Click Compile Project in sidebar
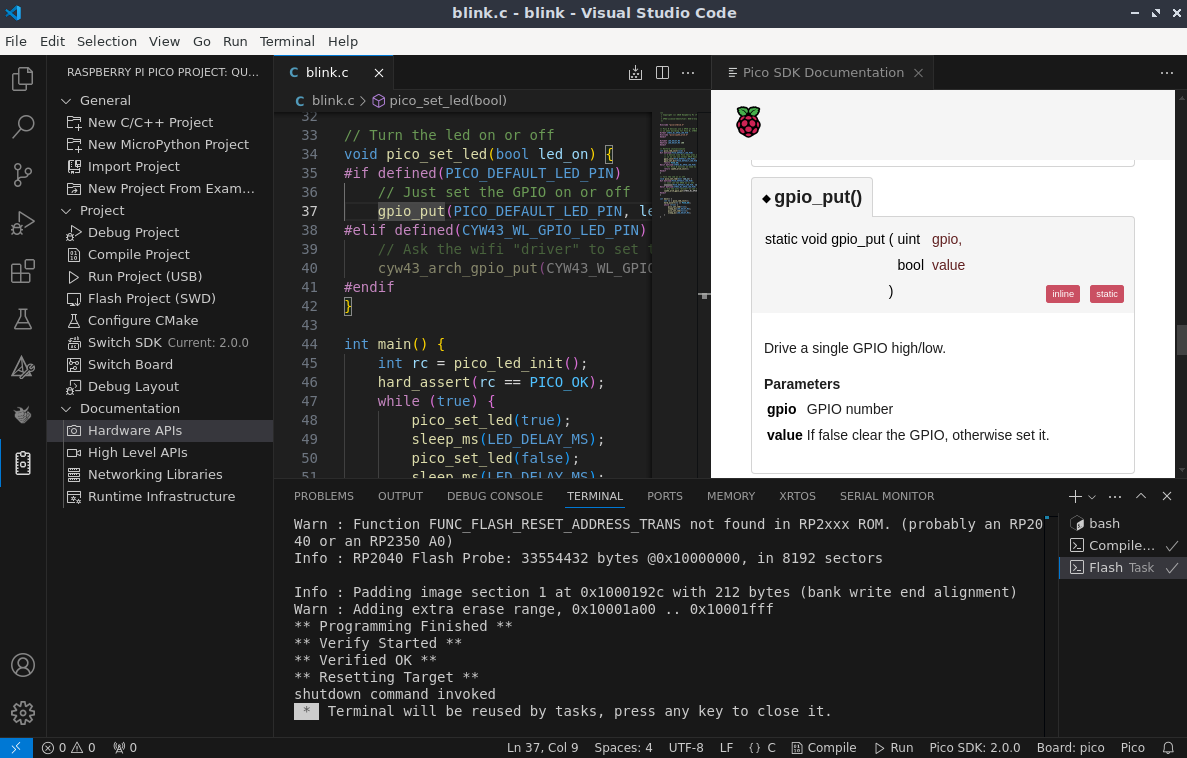The height and width of the screenshot is (758, 1187). tap(139, 254)
